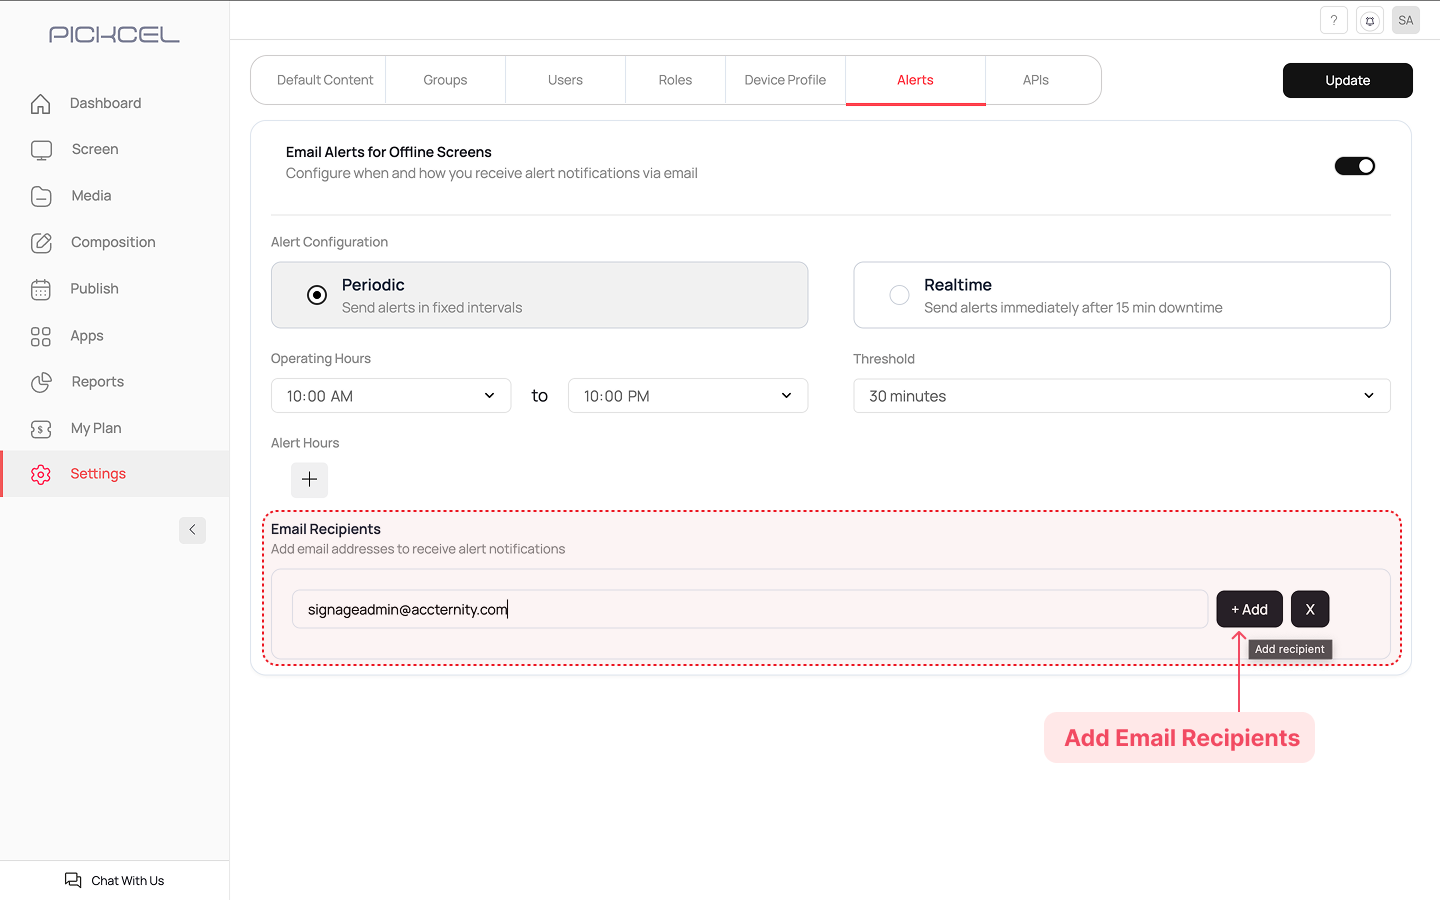This screenshot has height=900, width=1440.
Task: Select the Periodic alert radio button
Action: point(317,295)
